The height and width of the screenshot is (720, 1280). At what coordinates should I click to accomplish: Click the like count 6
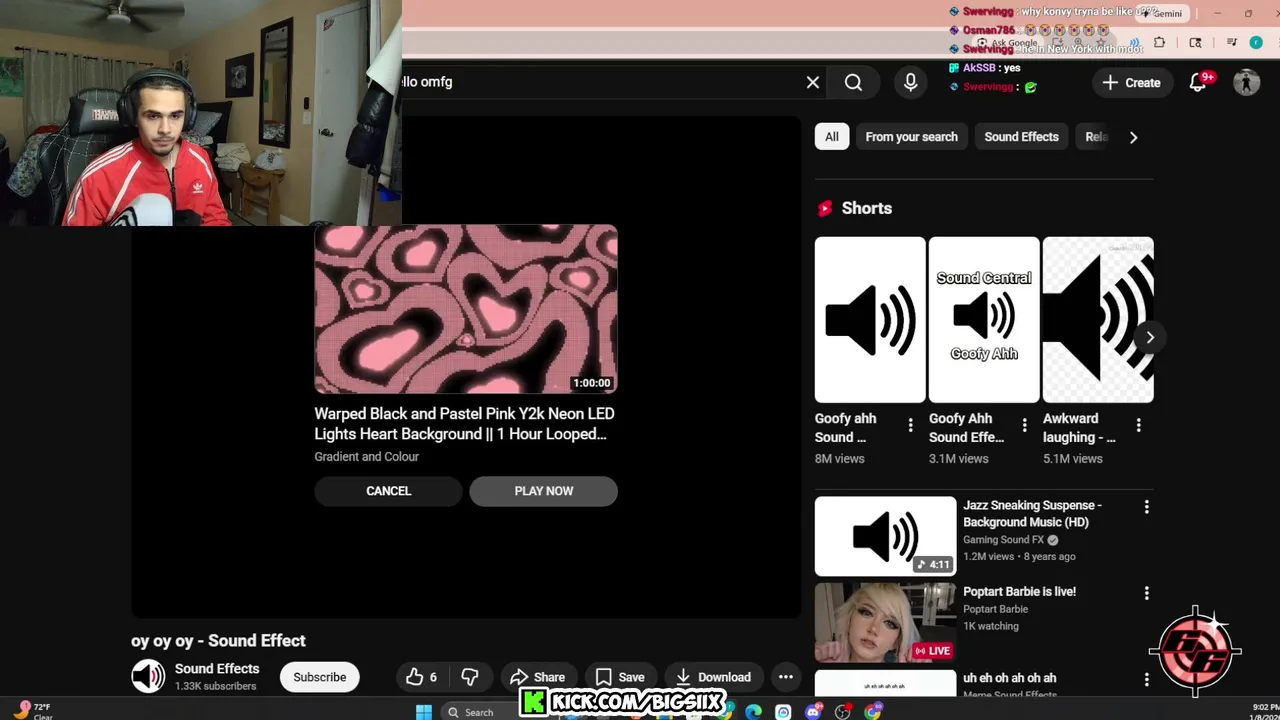pos(433,677)
